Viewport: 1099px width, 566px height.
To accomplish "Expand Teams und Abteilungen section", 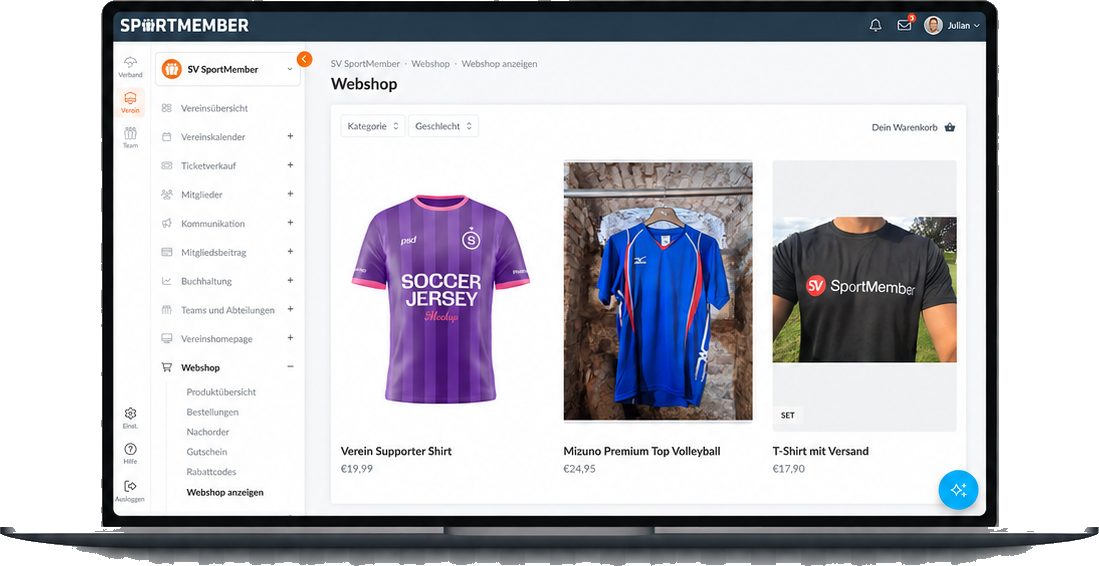I will point(290,309).
